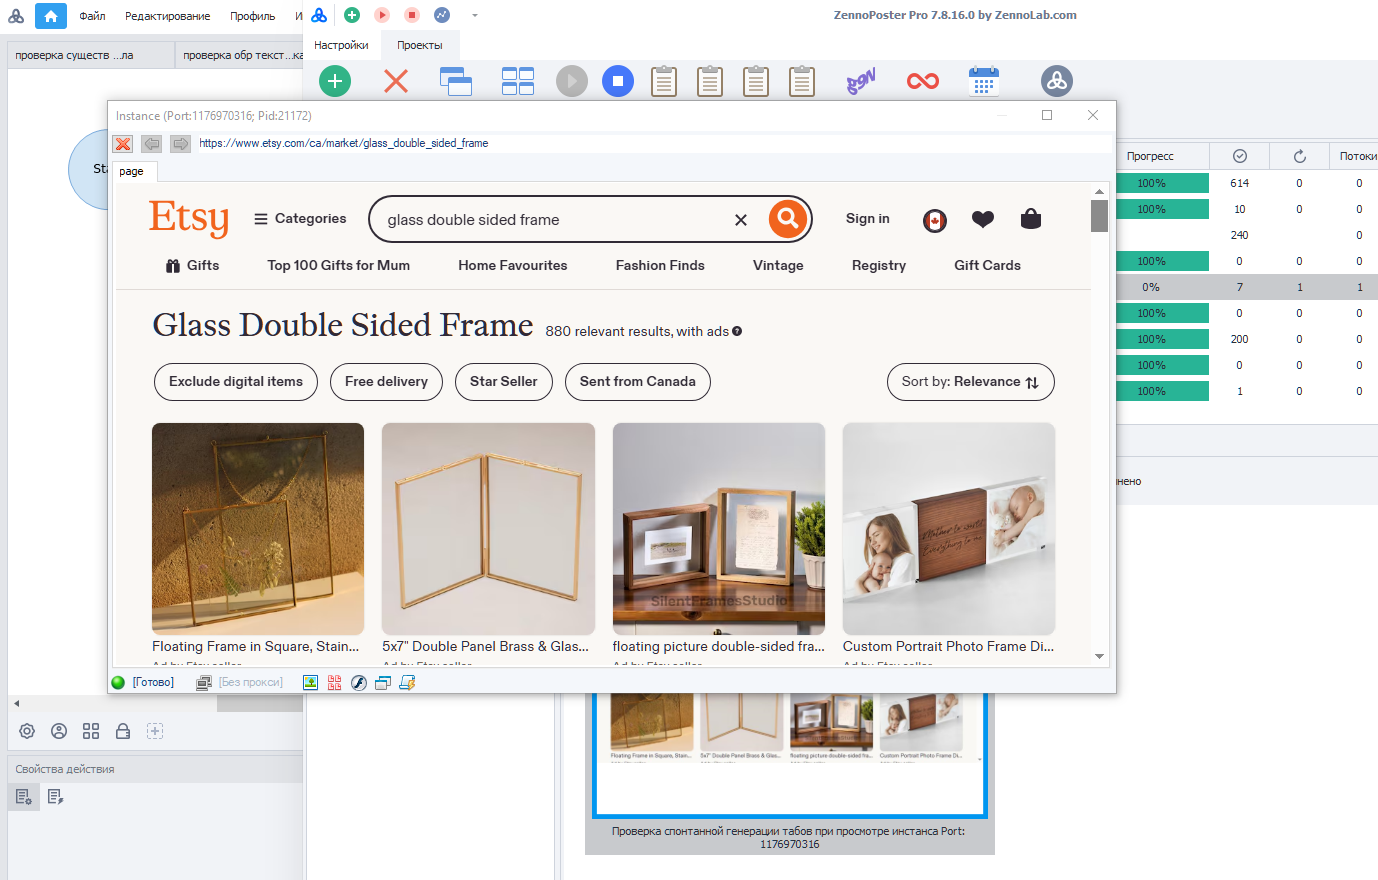Toggle the 'Sent from Canada' filter
The width and height of the screenshot is (1378, 880).
[x=638, y=382]
